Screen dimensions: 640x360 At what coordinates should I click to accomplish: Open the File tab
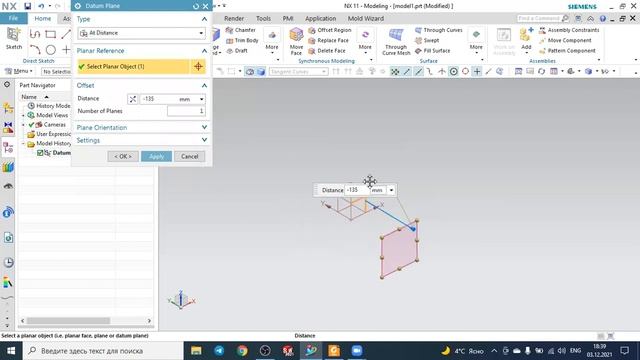click(x=13, y=18)
